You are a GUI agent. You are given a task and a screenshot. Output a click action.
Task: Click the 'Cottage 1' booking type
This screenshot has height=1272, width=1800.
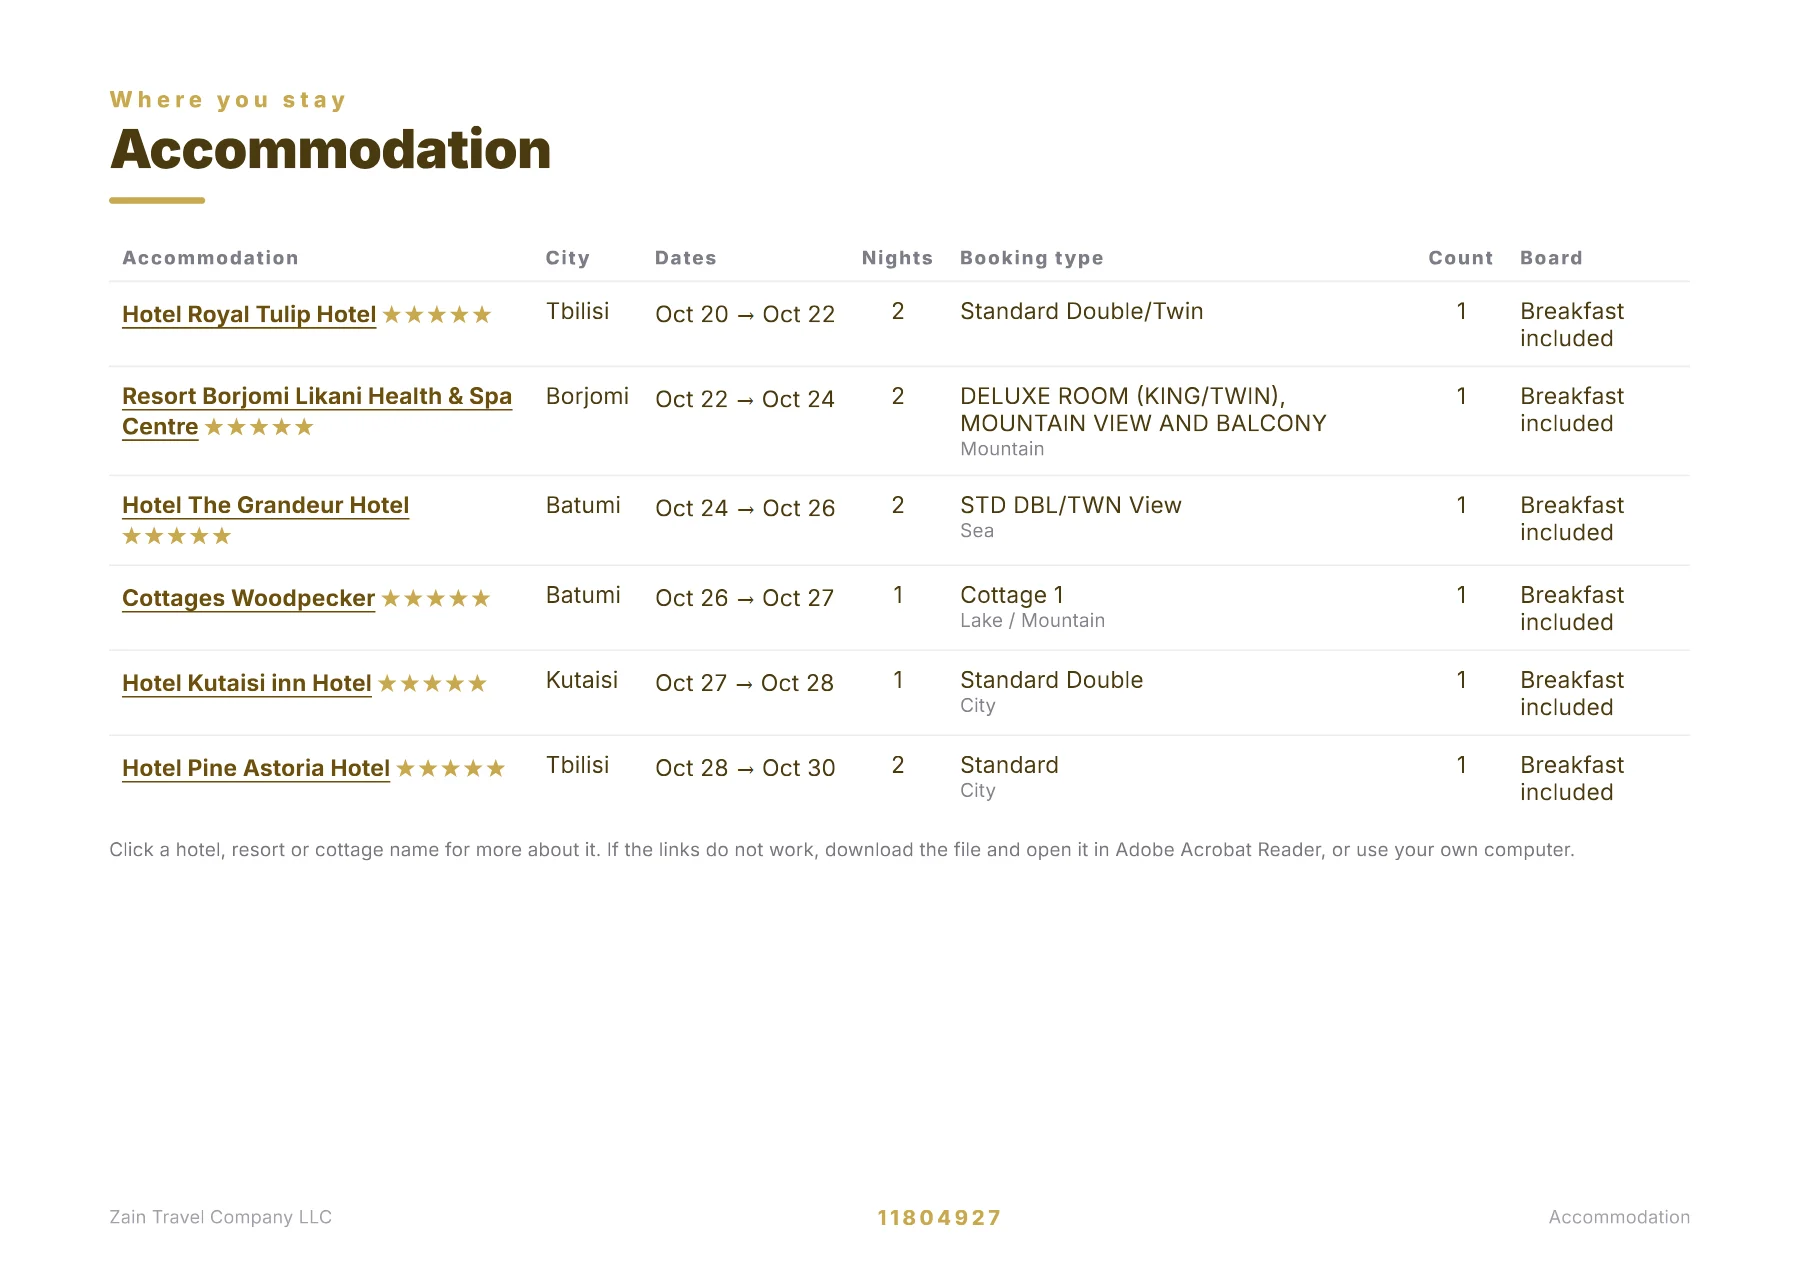tap(1012, 595)
